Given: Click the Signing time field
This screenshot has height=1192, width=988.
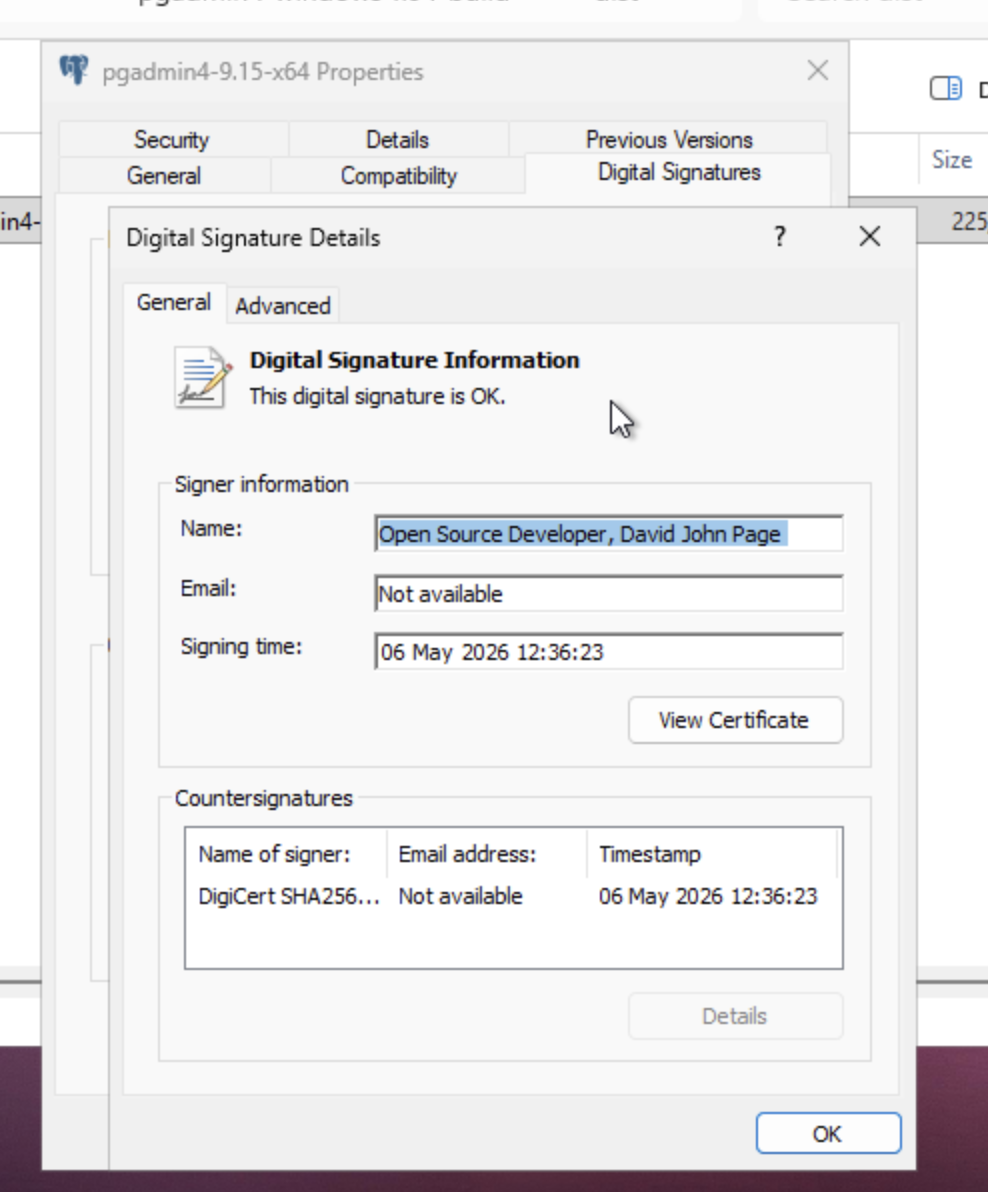Looking at the screenshot, I should click(609, 651).
